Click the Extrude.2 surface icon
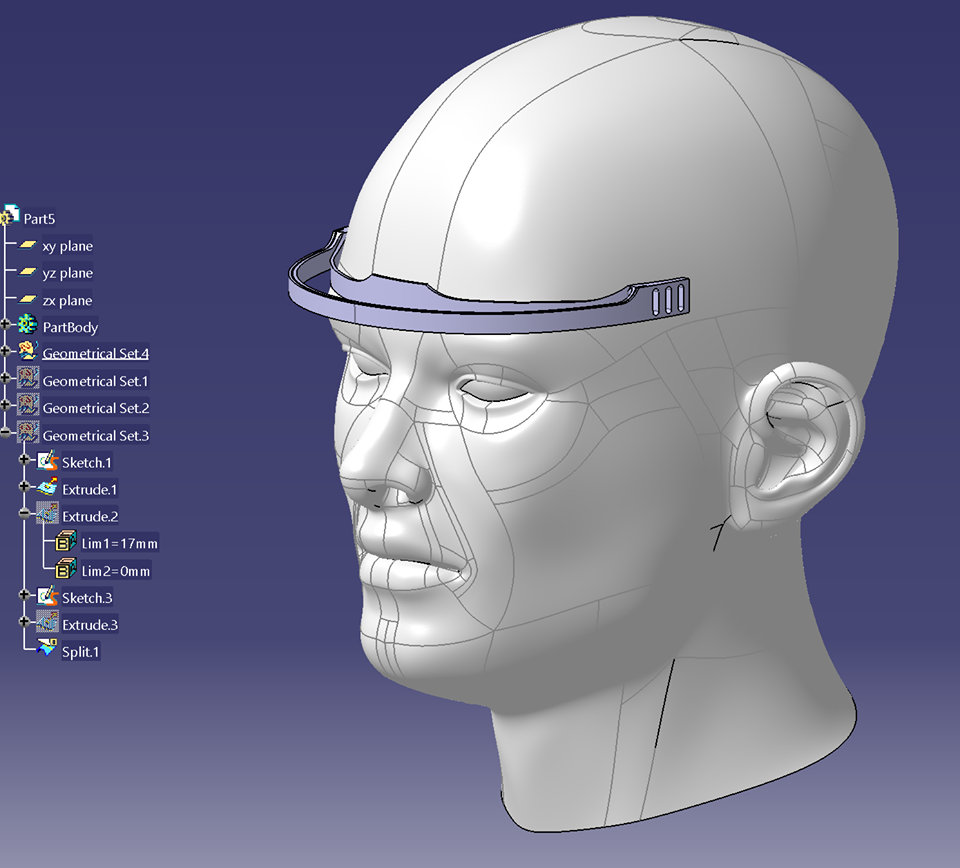Image resolution: width=960 pixels, height=868 pixels. coord(47,514)
